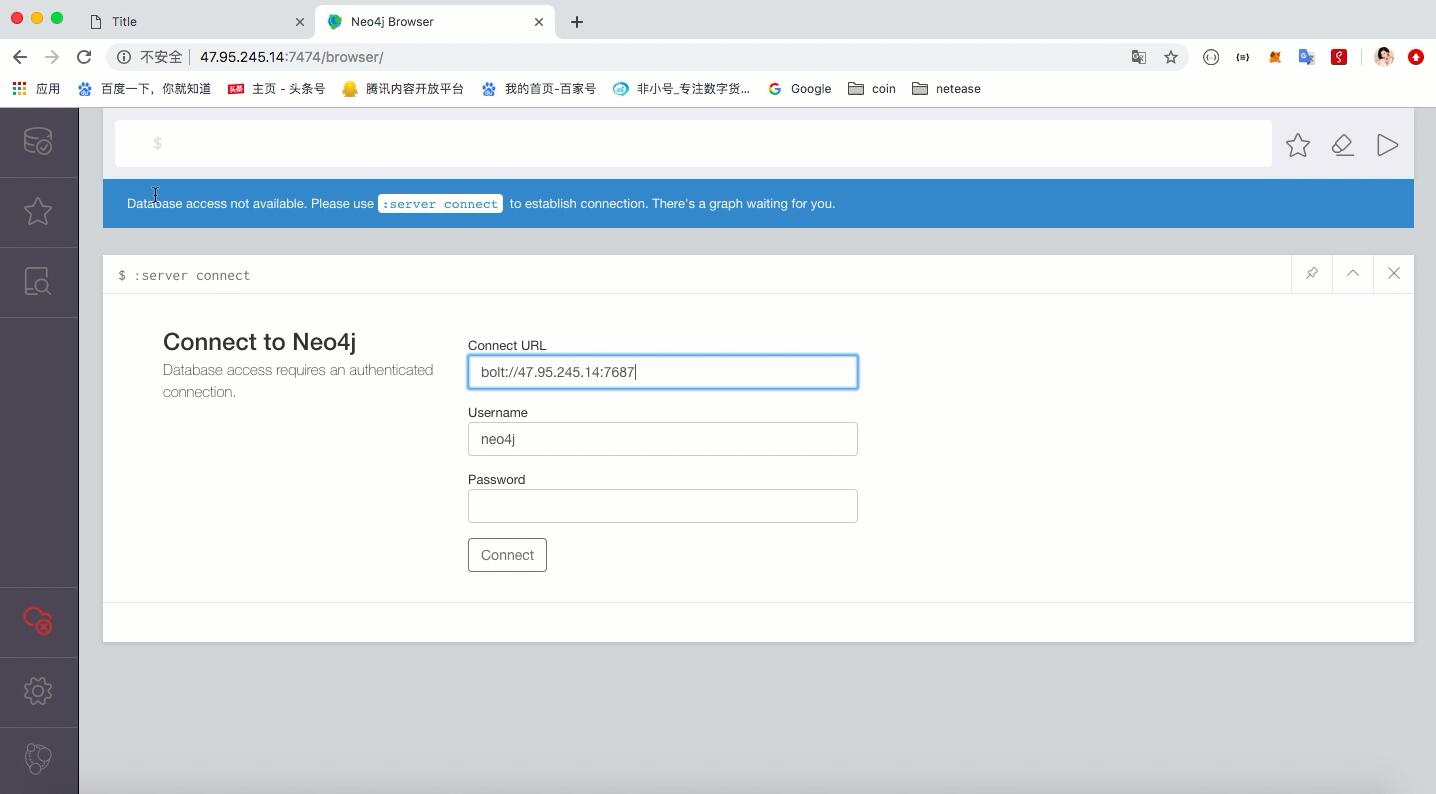Click the not-secure site info icon
This screenshot has width=1436, height=794.
coord(124,57)
